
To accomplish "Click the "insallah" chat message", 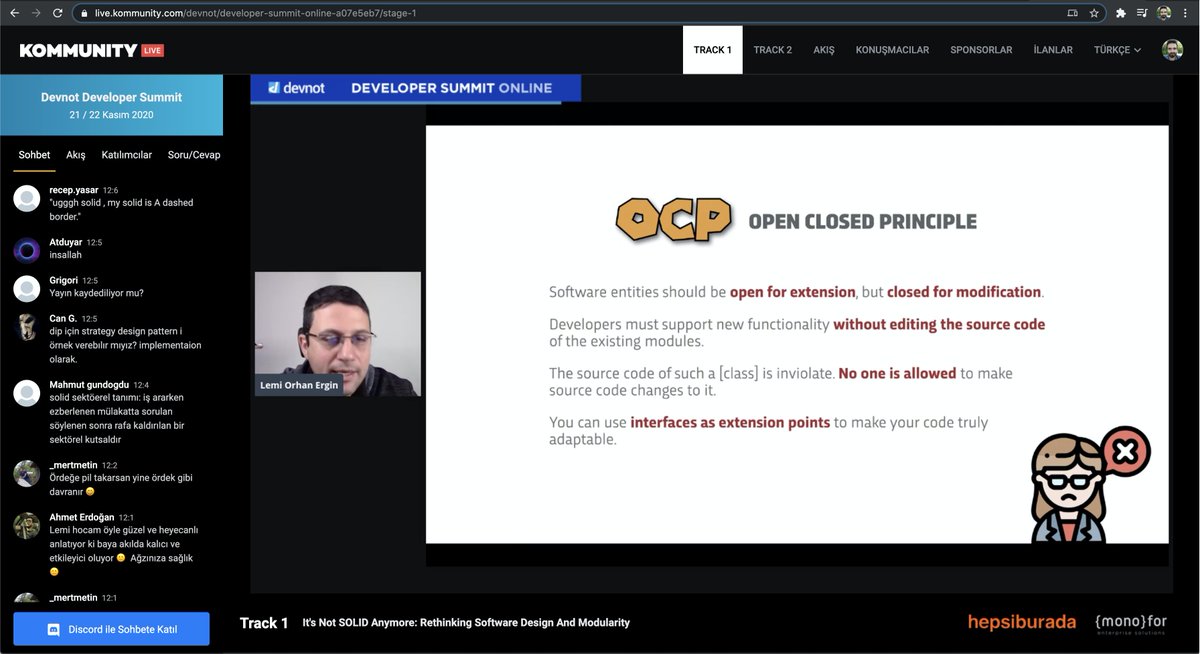I will [65, 255].
